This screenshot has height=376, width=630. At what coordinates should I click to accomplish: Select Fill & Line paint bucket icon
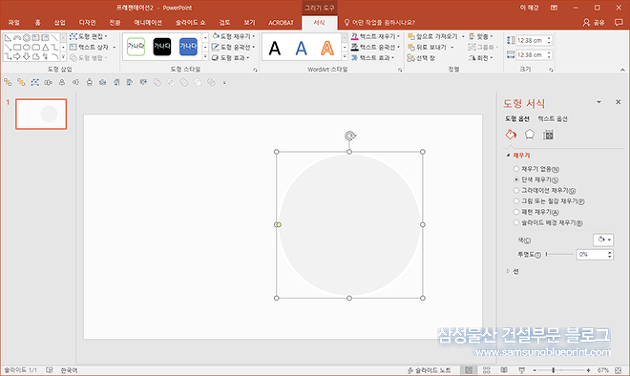[511, 135]
